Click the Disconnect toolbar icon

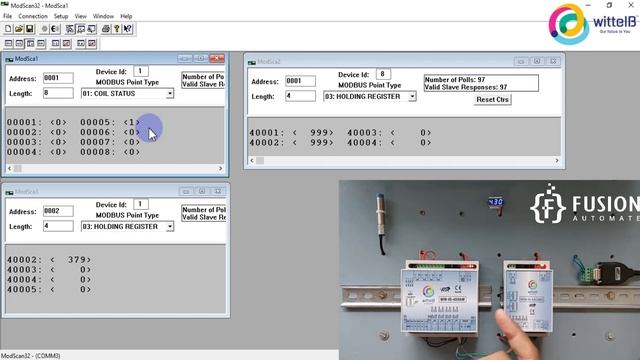tap(55, 29)
